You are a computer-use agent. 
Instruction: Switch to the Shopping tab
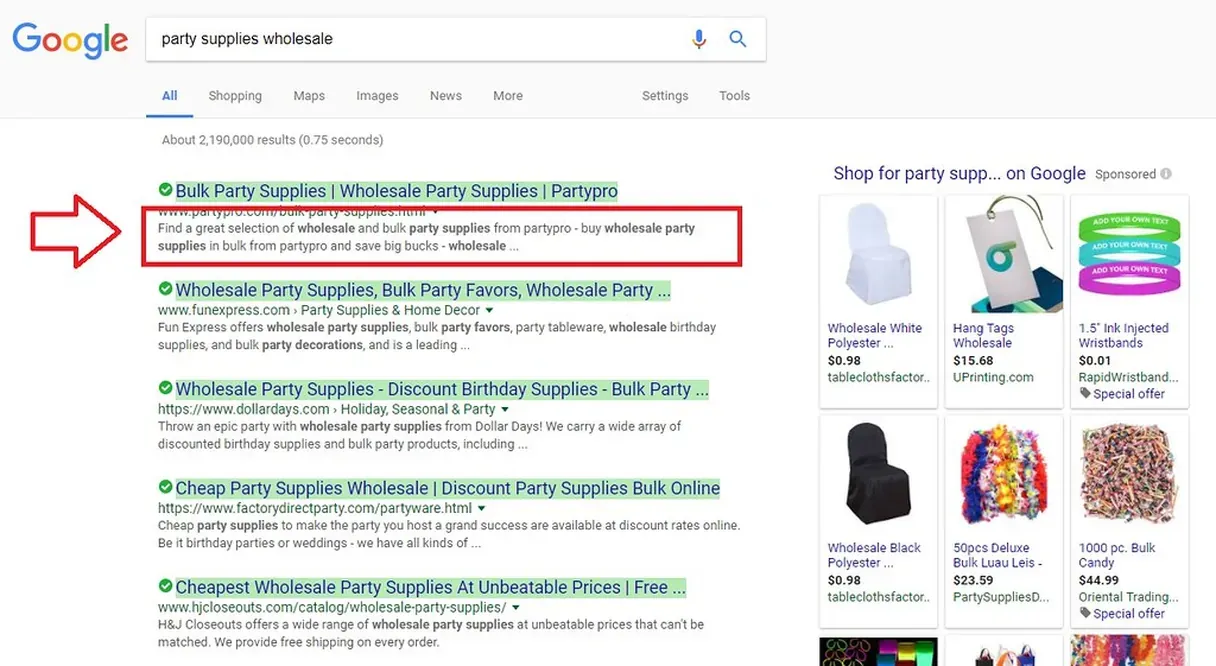coord(234,95)
